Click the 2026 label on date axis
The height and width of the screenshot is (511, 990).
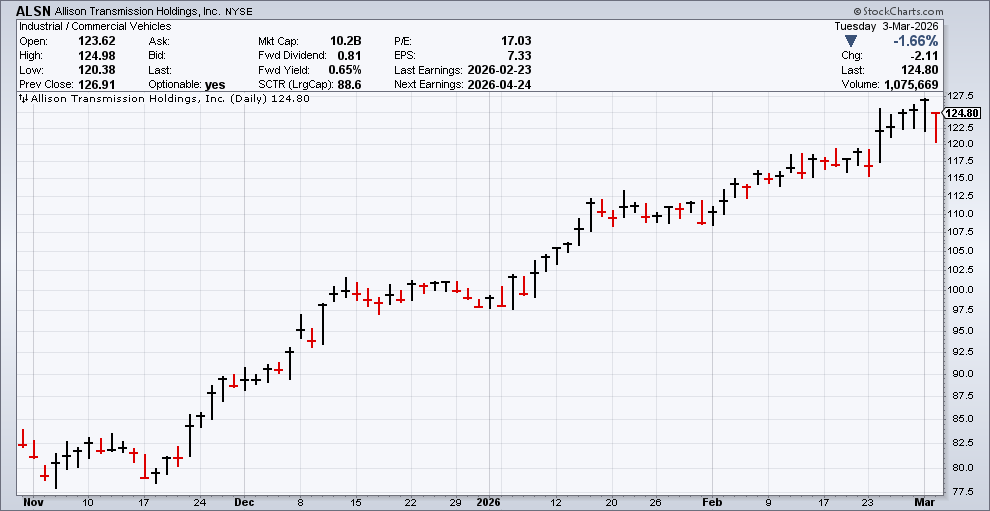pos(488,502)
